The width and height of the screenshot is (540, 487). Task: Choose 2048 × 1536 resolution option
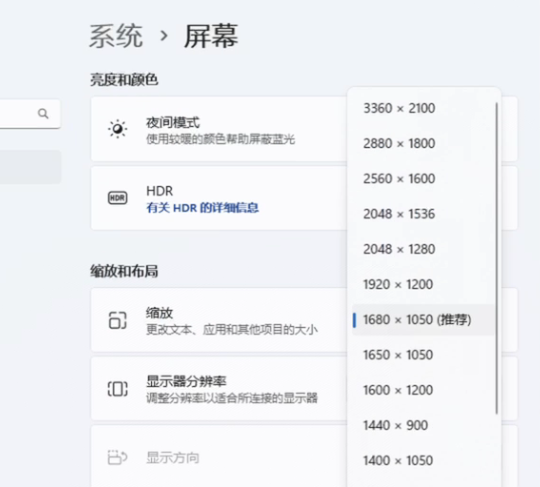423,214
